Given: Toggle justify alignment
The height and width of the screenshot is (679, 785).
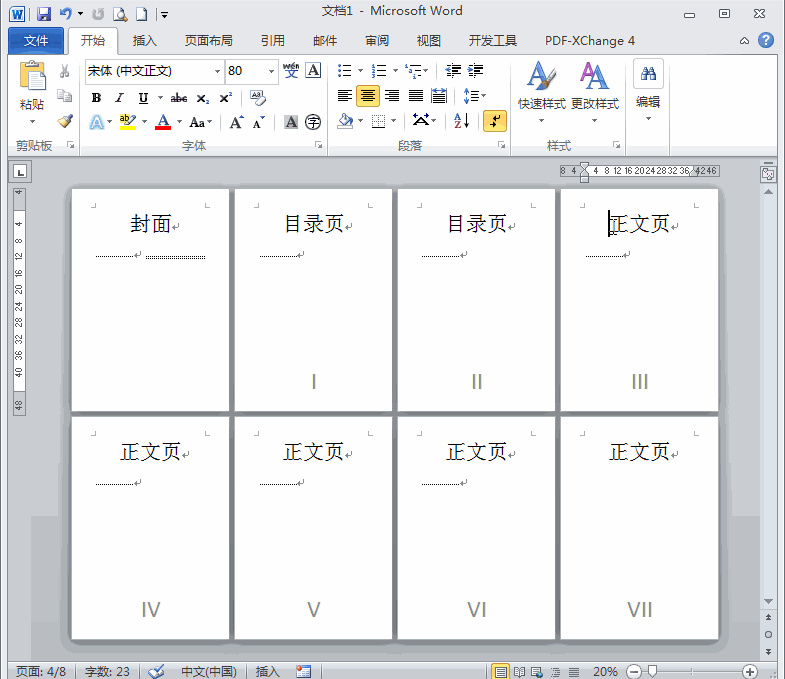Looking at the screenshot, I should [416, 95].
